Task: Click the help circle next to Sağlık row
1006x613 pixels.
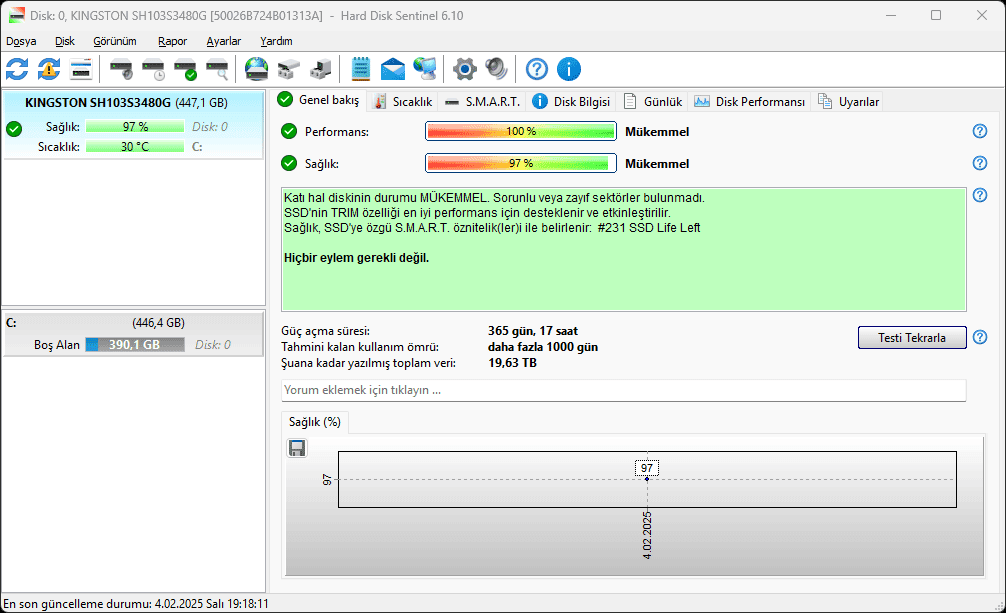Action: coord(979,163)
